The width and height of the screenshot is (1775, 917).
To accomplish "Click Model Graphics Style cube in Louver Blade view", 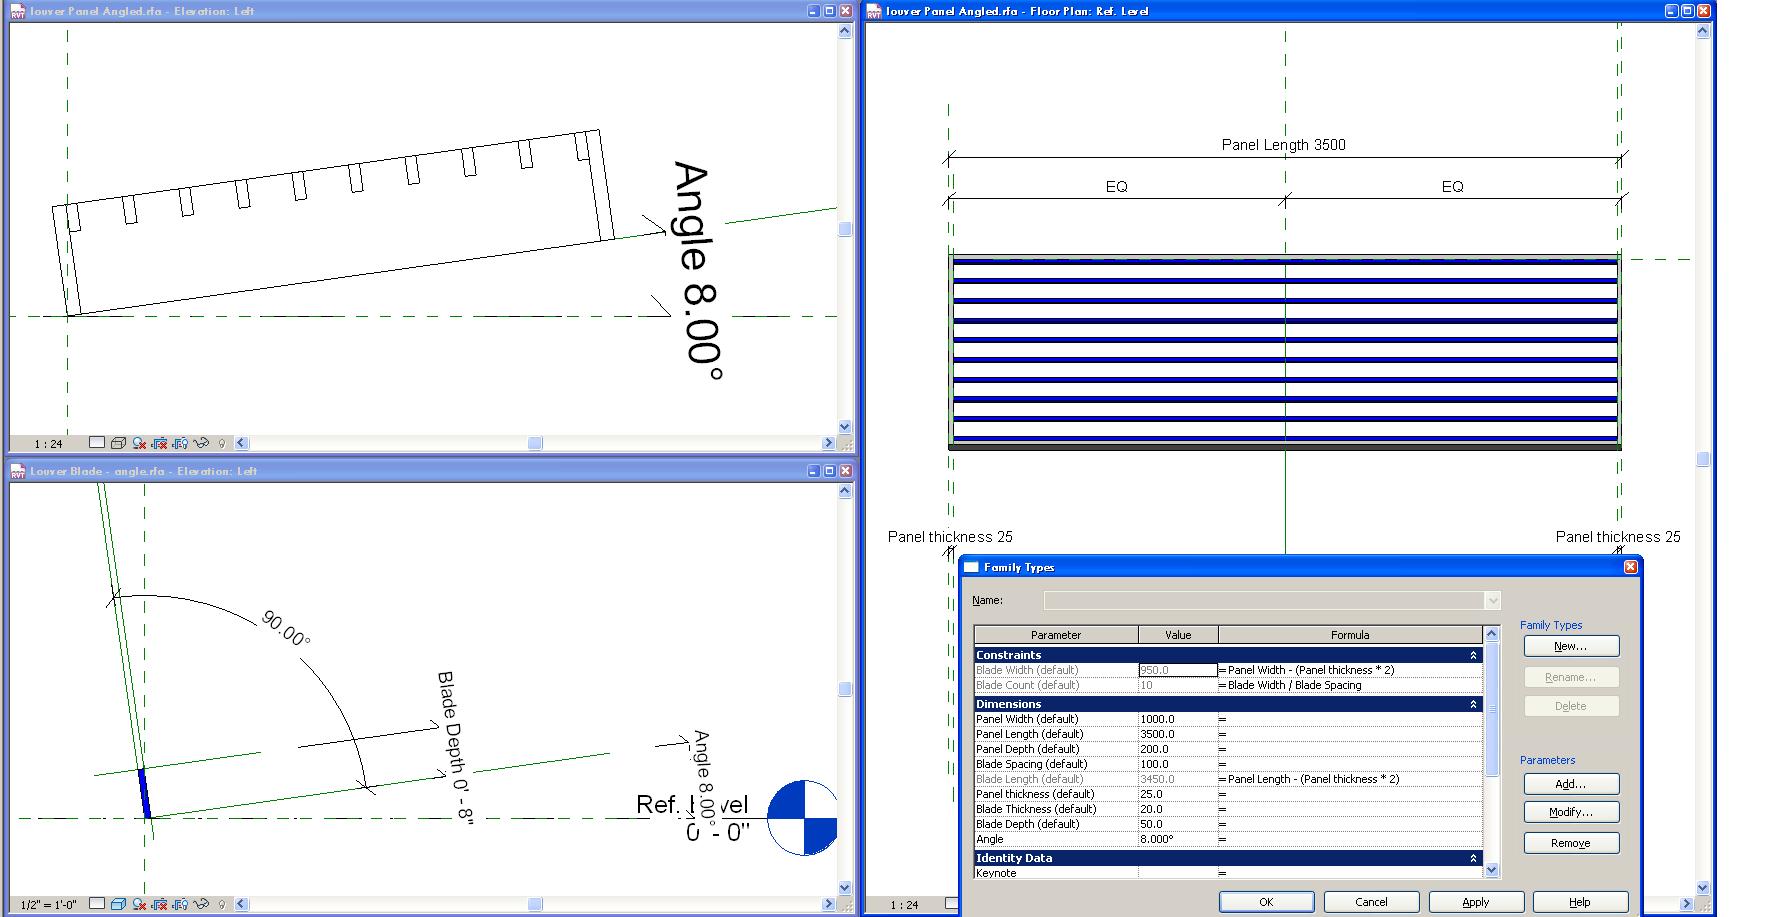I will (118, 904).
